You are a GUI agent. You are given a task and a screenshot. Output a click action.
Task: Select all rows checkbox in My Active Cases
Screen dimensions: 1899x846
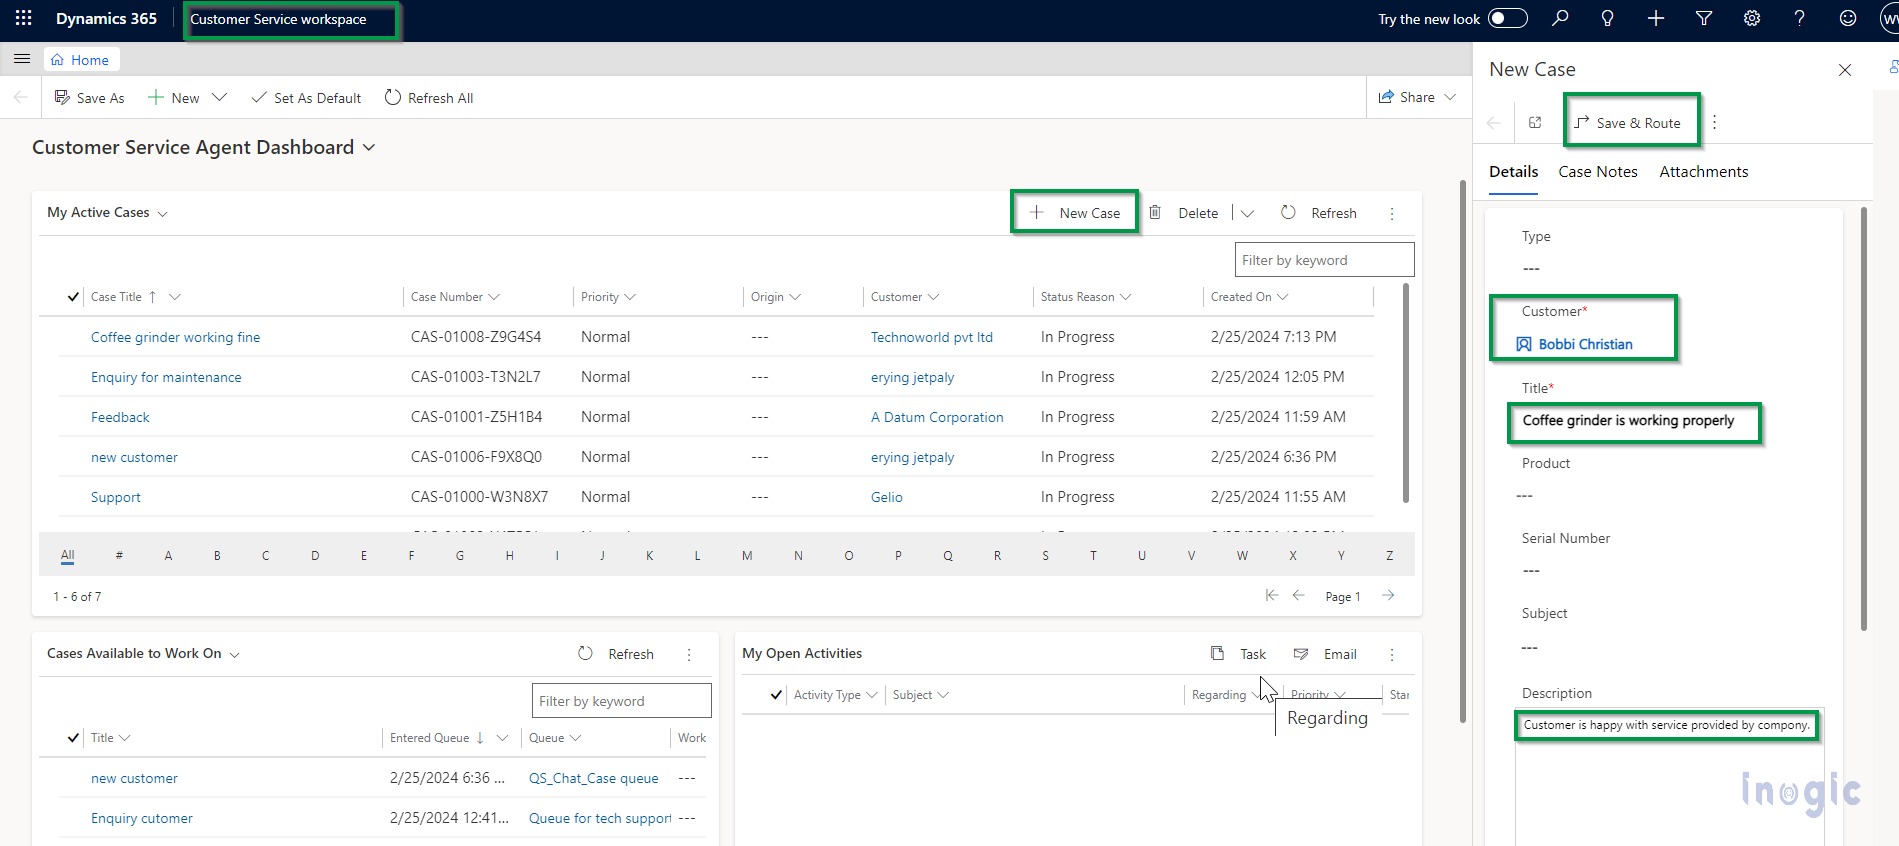click(x=73, y=297)
